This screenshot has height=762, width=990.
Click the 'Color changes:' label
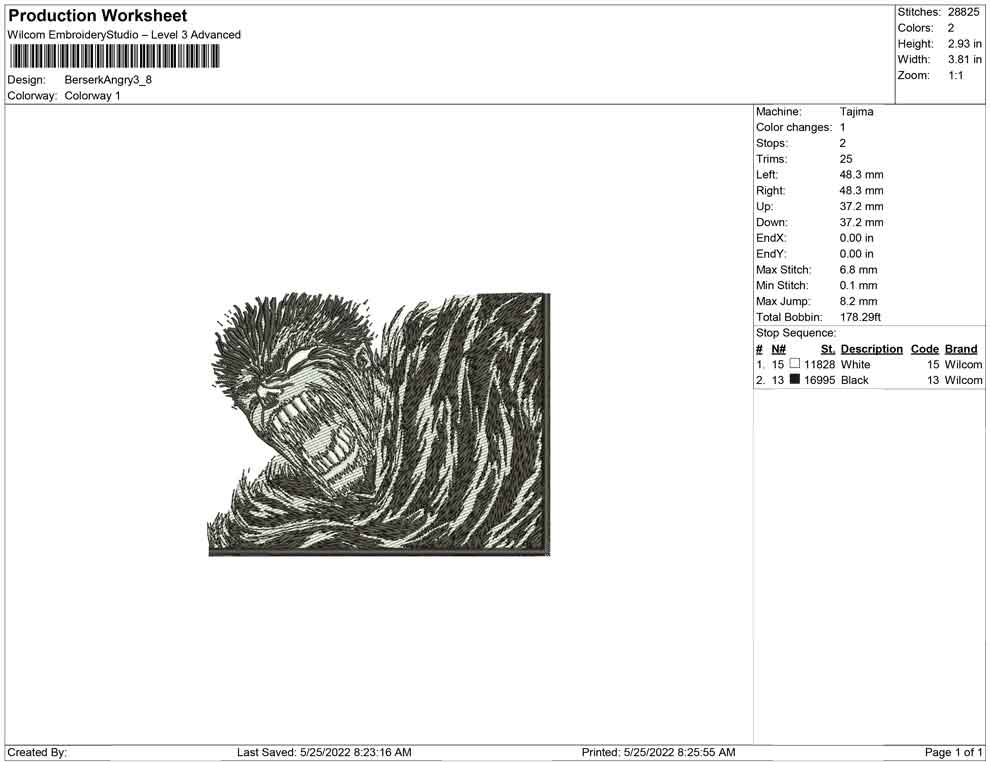(794, 128)
